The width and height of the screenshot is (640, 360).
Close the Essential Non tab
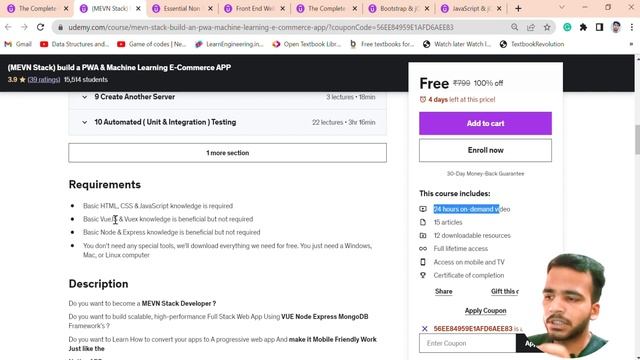click(211, 9)
